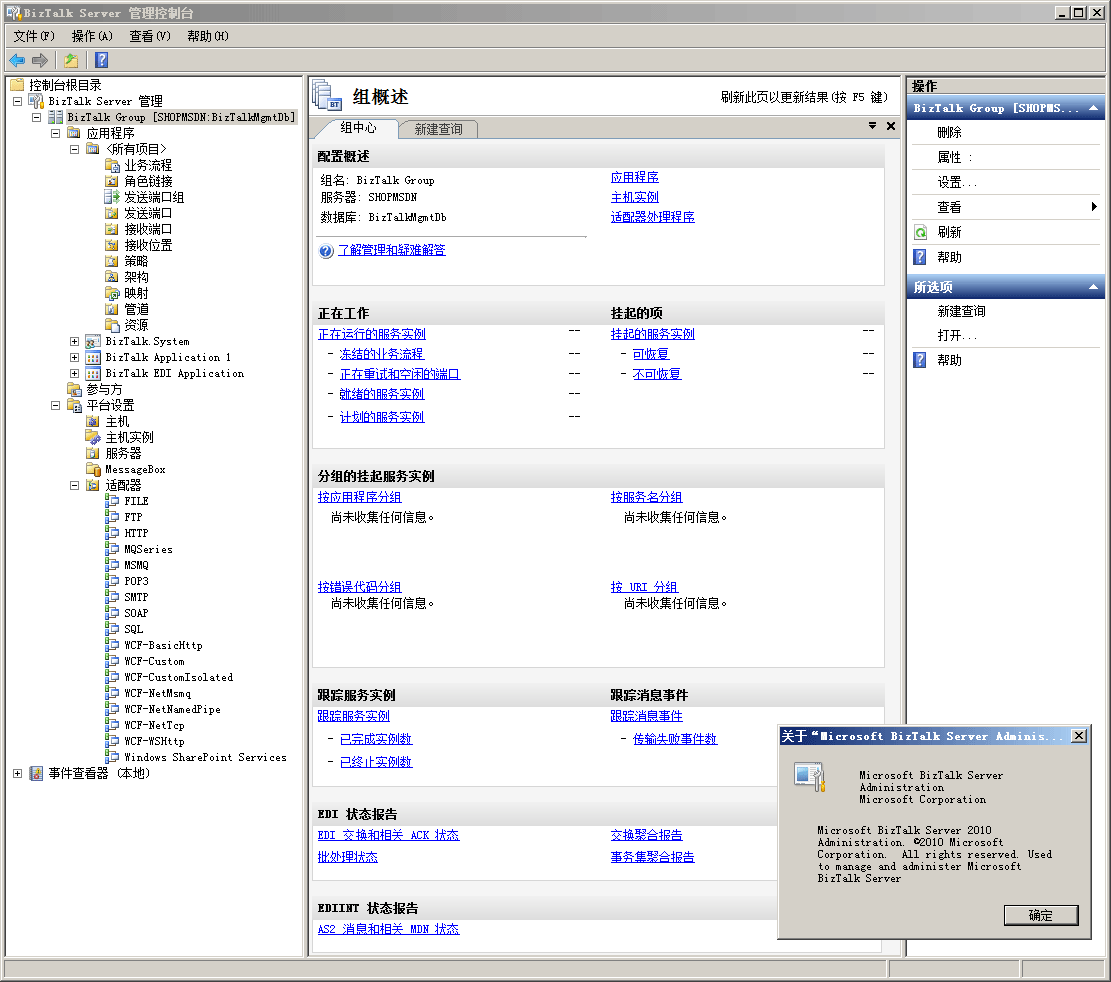The height and width of the screenshot is (982, 1111).
Task: Select the WCF-BasicHttp adapter tree item
Action: click(x=164, y=645)
